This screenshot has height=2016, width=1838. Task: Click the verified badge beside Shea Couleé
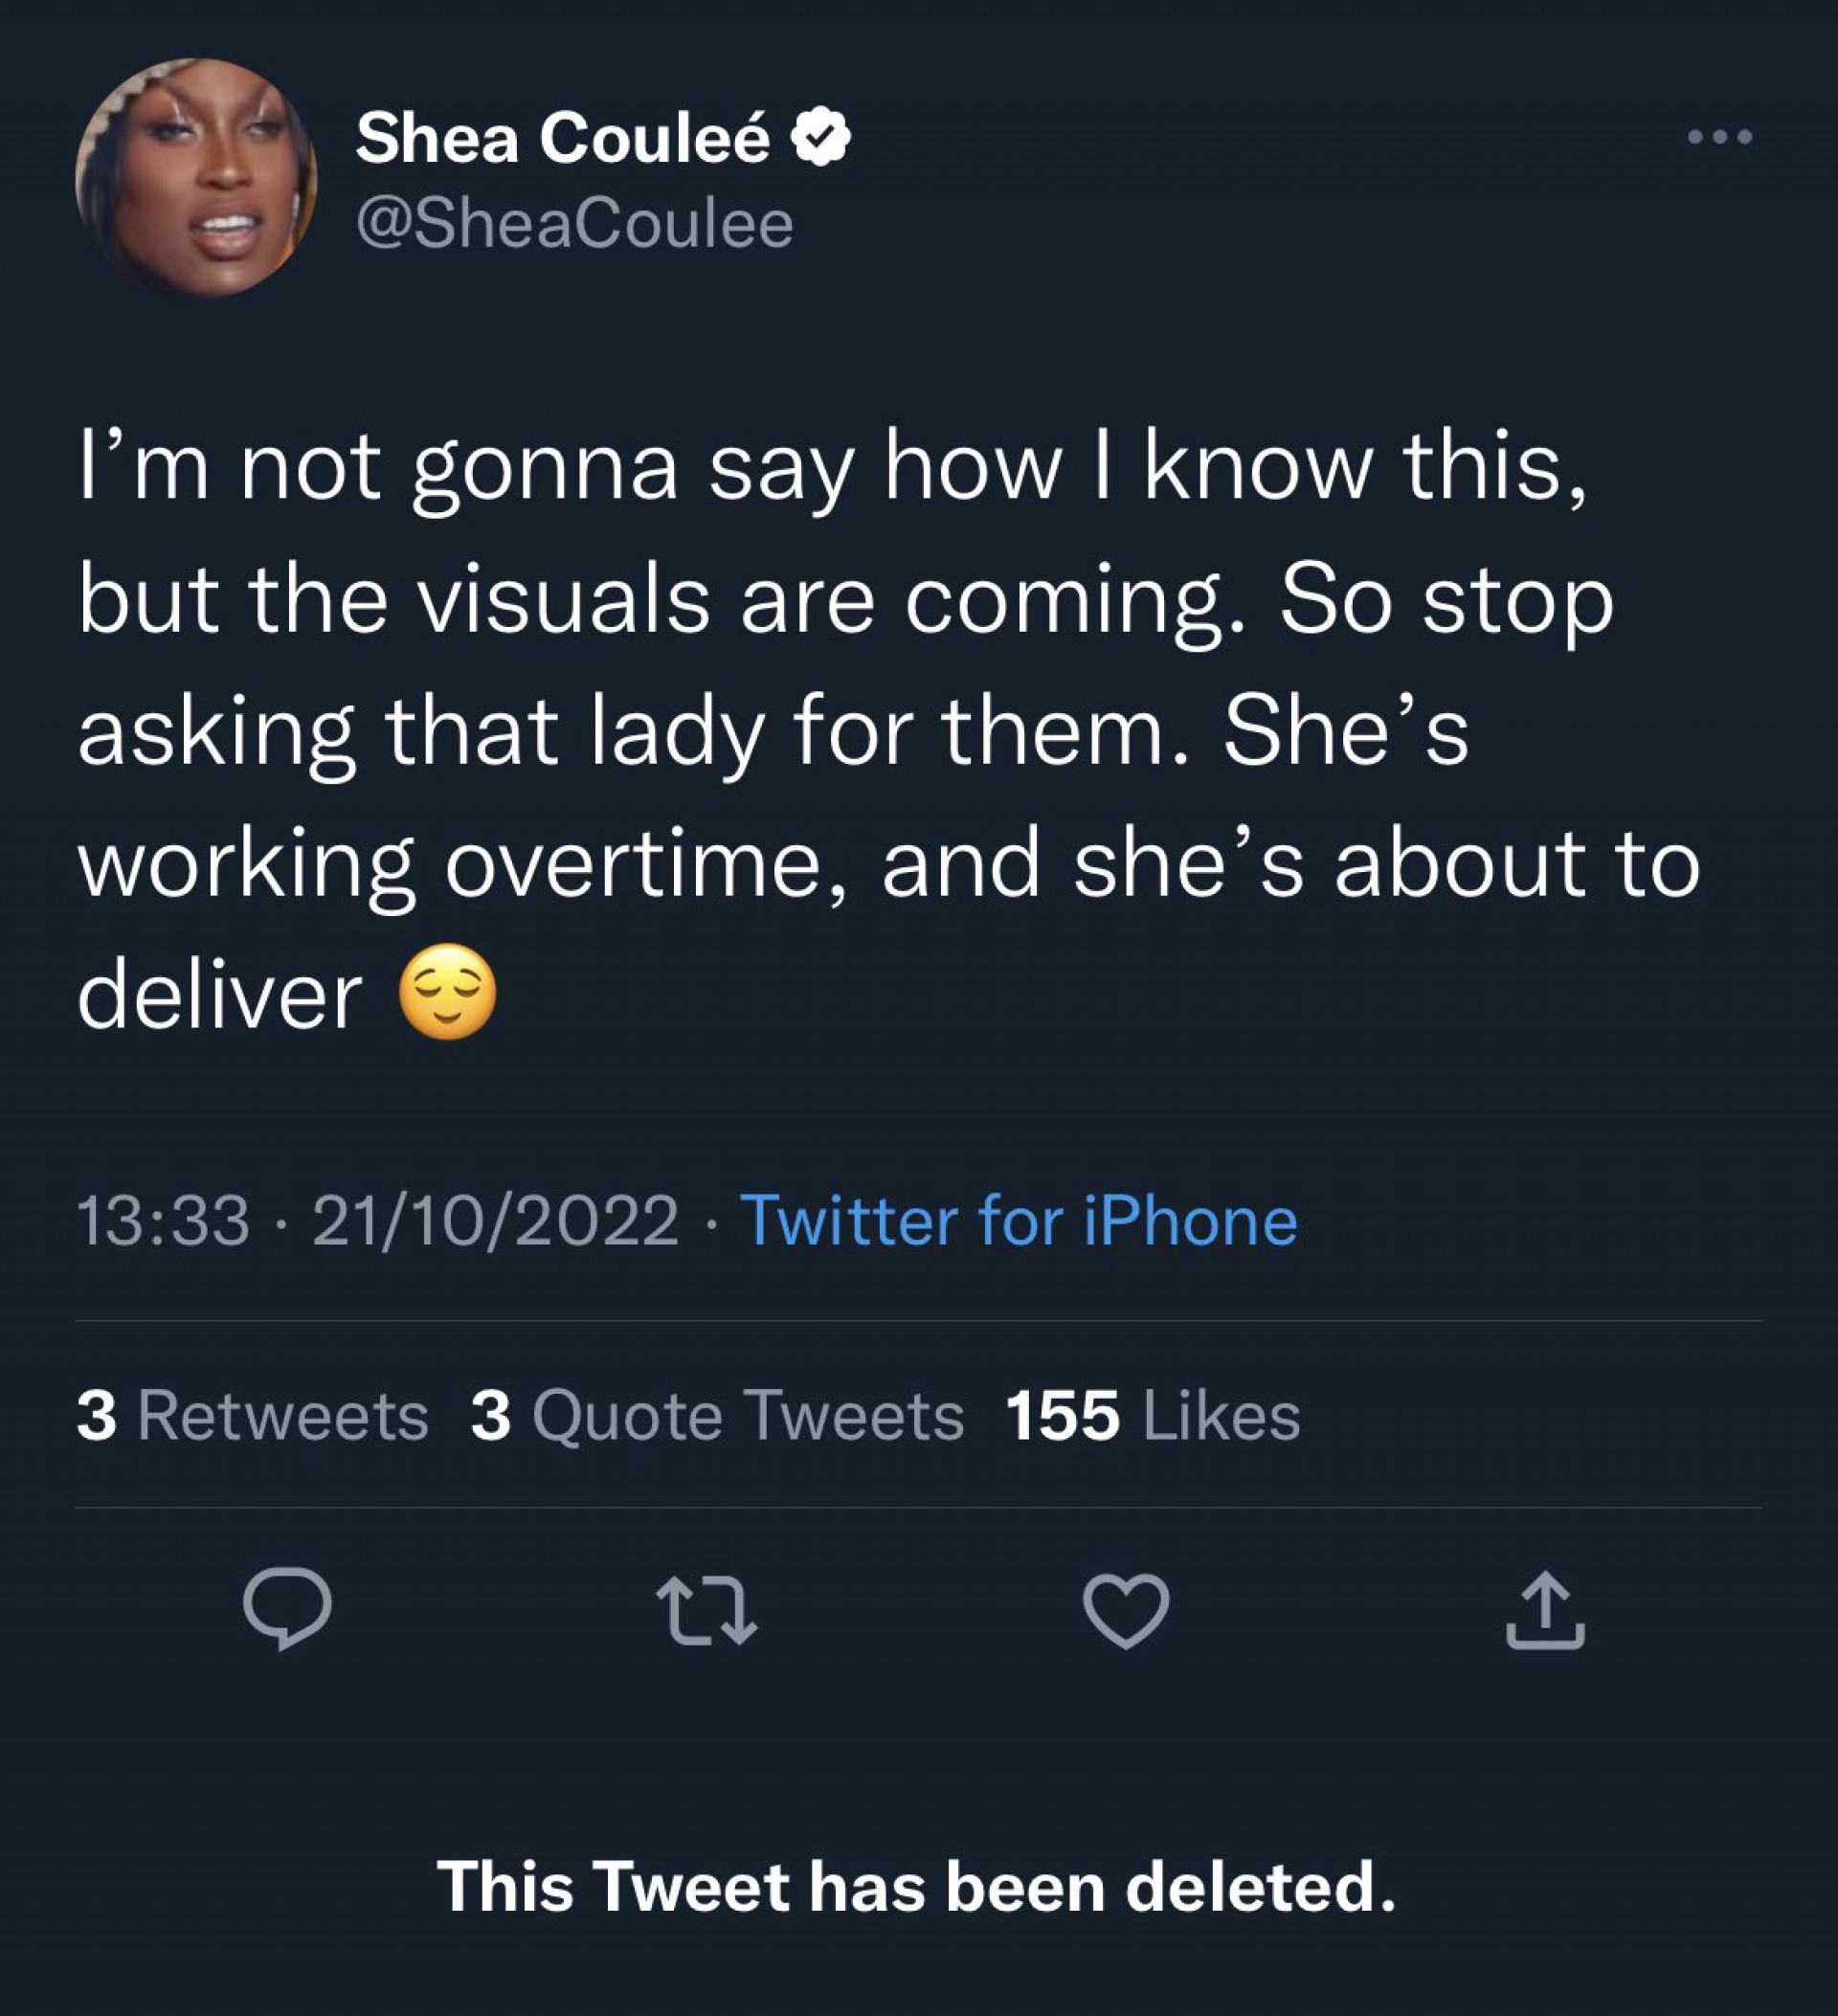click(821, 137)
